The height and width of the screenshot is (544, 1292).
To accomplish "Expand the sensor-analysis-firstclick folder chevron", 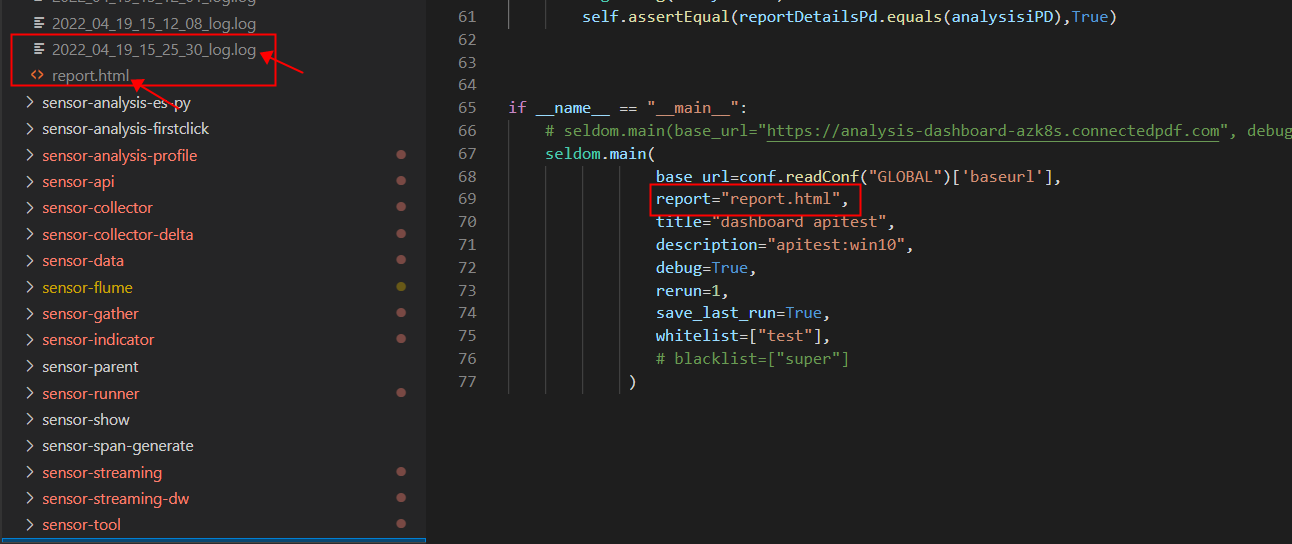I will pos(30,128).
